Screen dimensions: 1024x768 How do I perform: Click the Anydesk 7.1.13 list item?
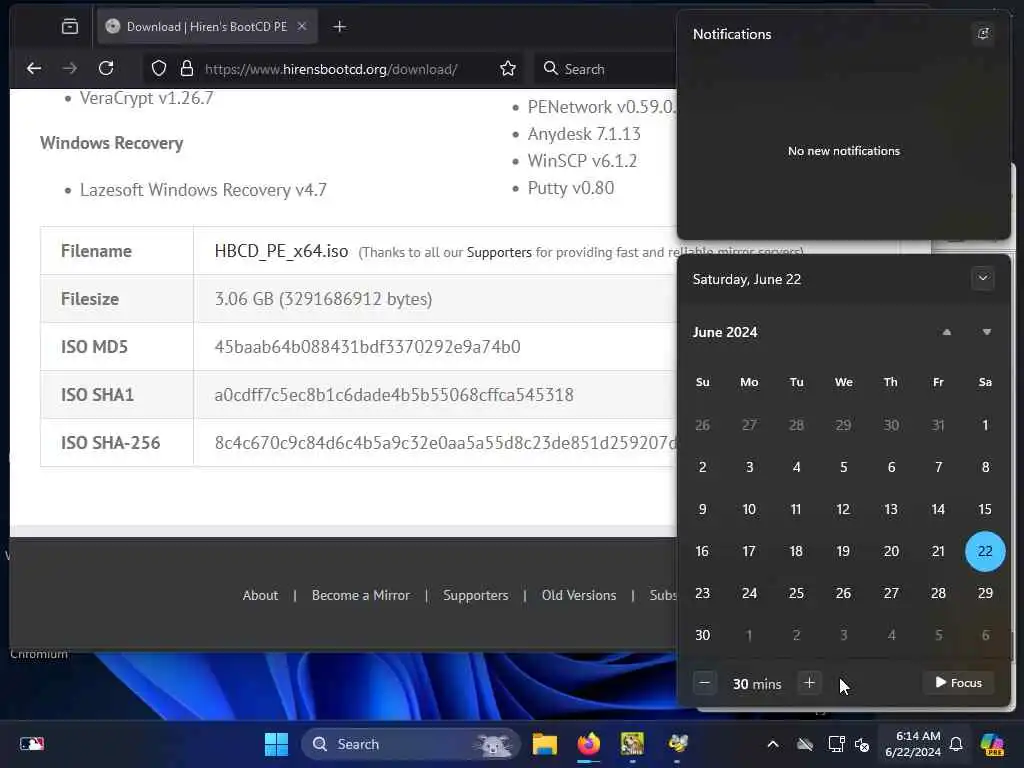(584, 135)
